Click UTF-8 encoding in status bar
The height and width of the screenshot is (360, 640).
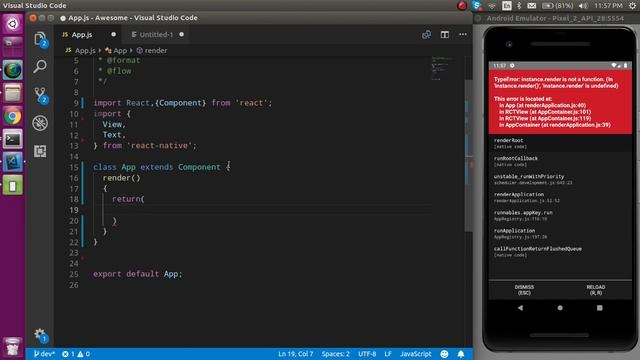367,354
